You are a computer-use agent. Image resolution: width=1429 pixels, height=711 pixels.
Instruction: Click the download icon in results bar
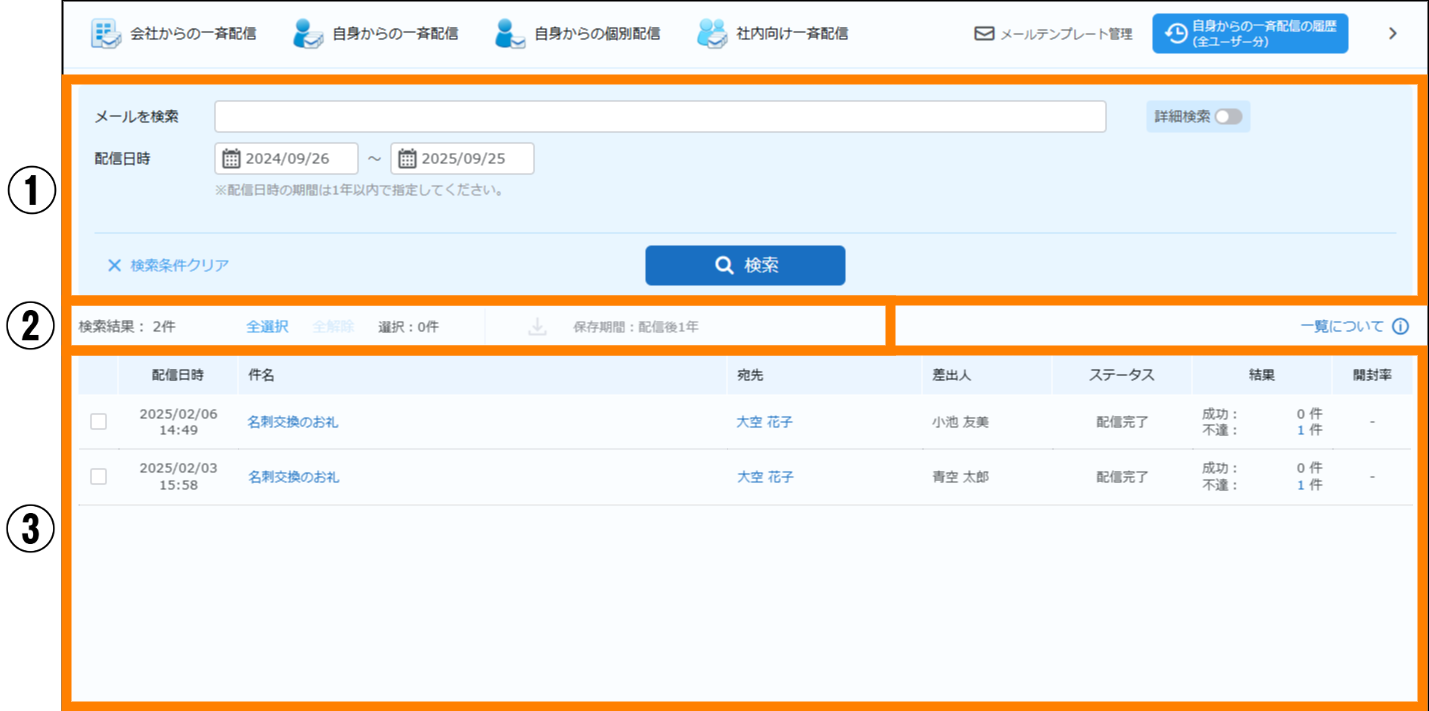537,327
